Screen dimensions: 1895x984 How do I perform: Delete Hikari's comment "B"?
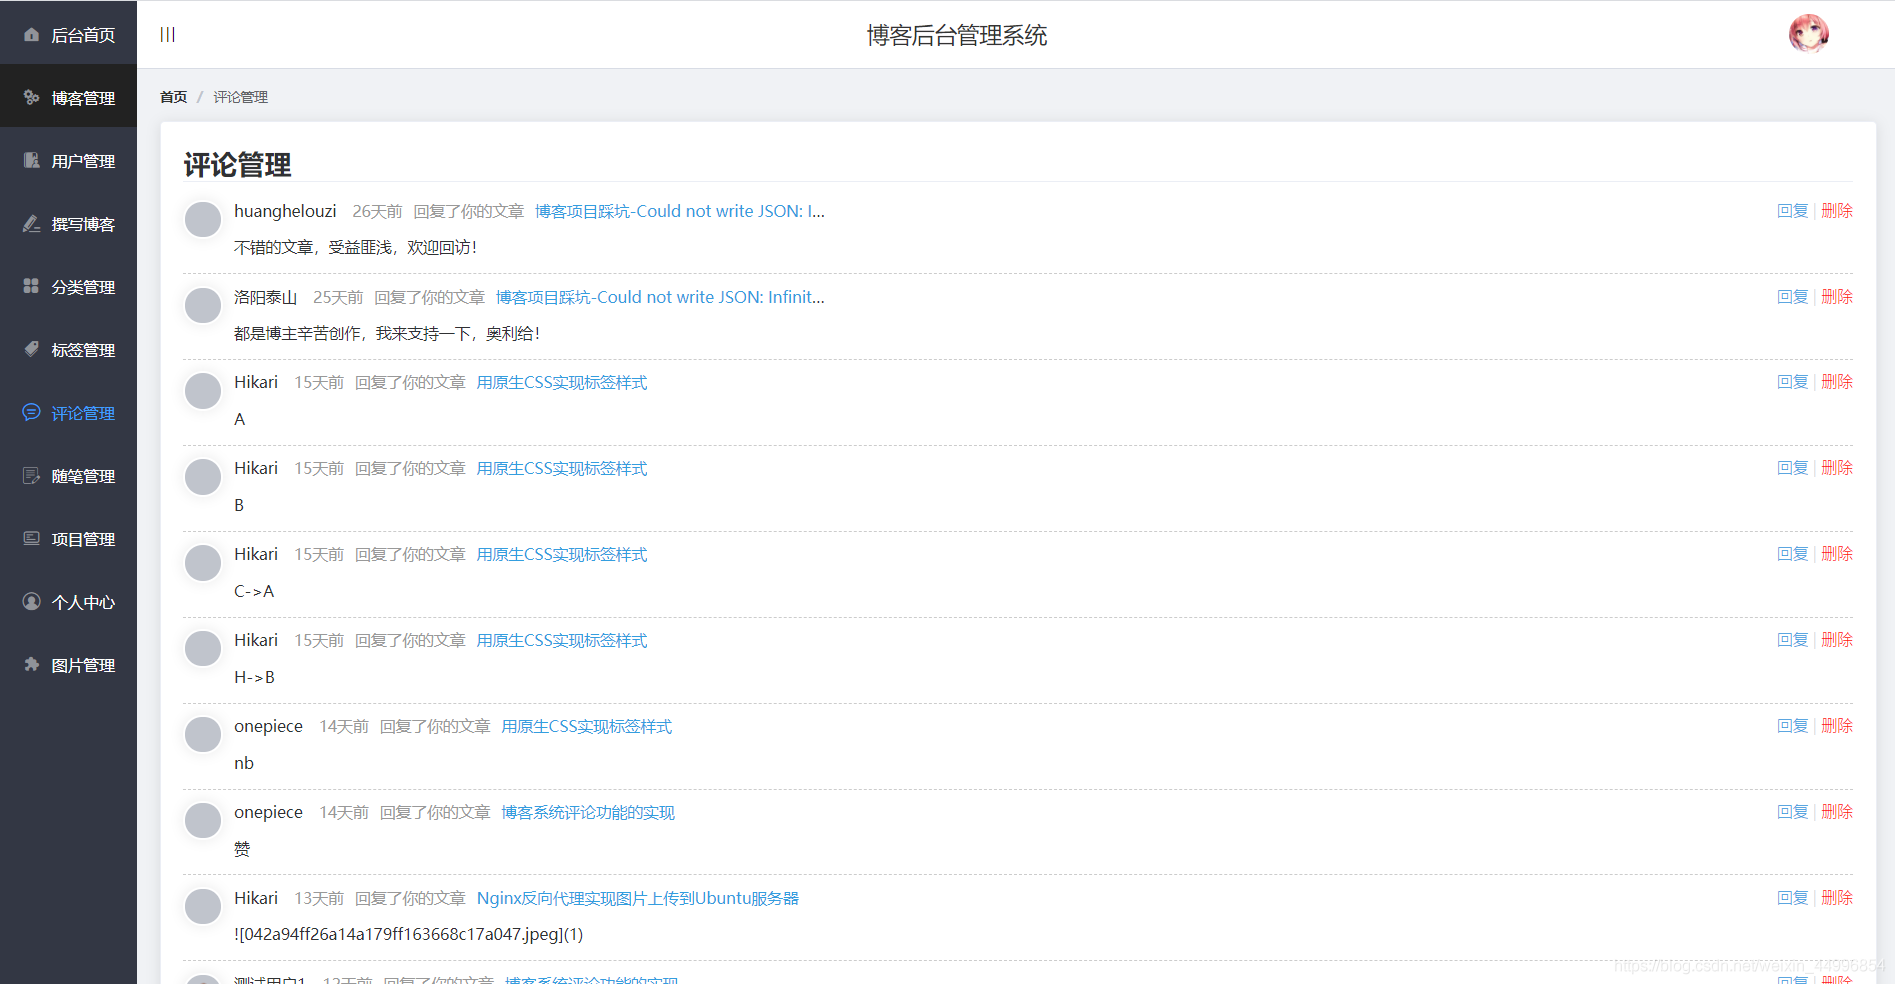pos(1837,468)
